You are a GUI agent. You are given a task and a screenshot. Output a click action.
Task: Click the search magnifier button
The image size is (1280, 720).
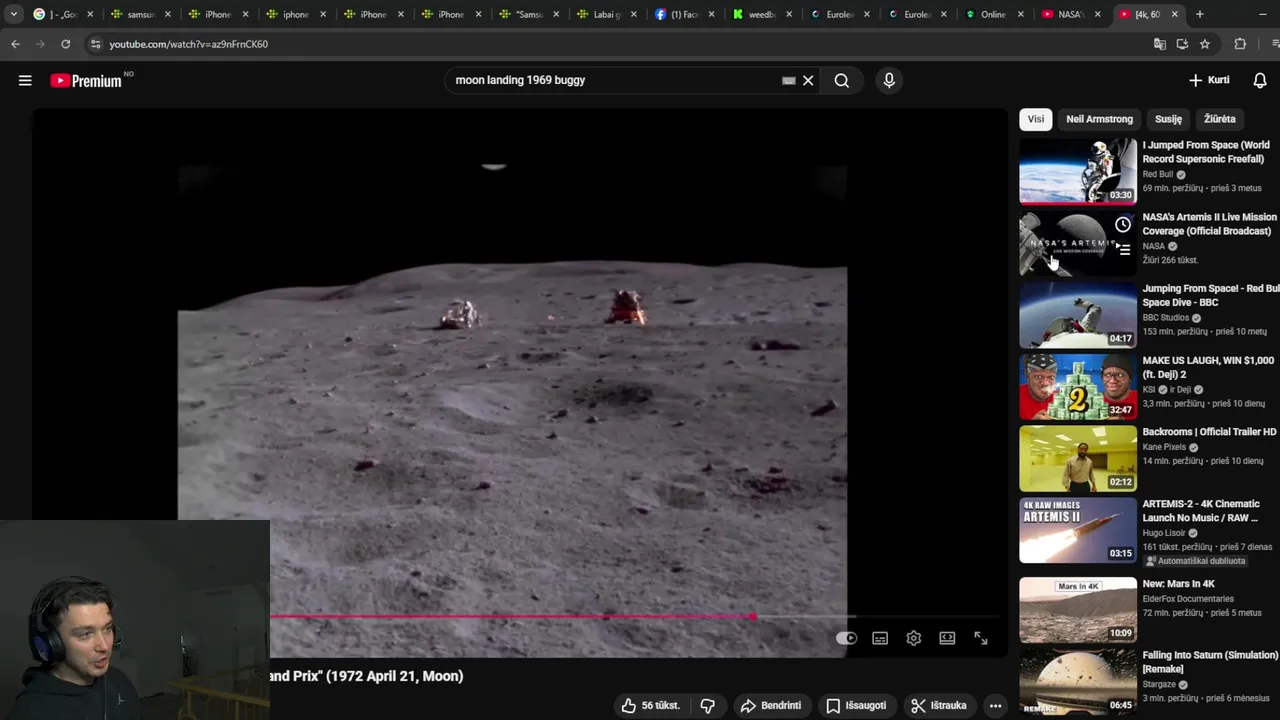842,81
